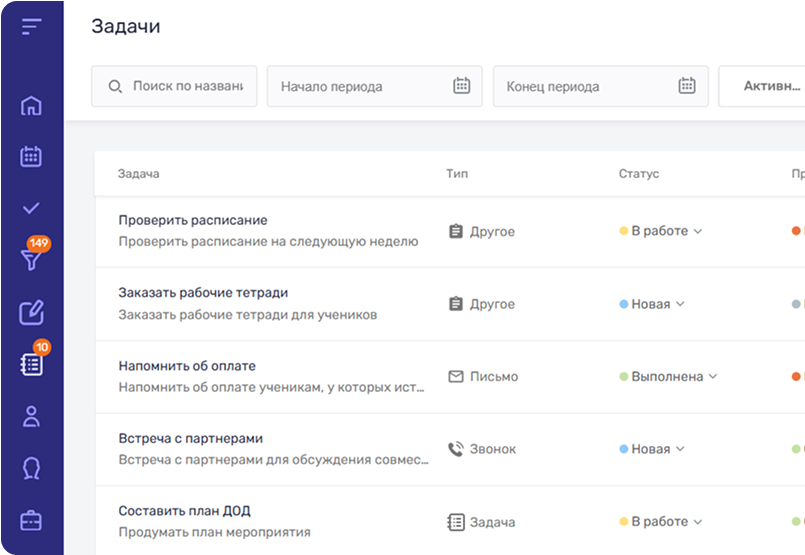
Task: Open the Составить план ДОД task
Action: [x=186, y=511]
